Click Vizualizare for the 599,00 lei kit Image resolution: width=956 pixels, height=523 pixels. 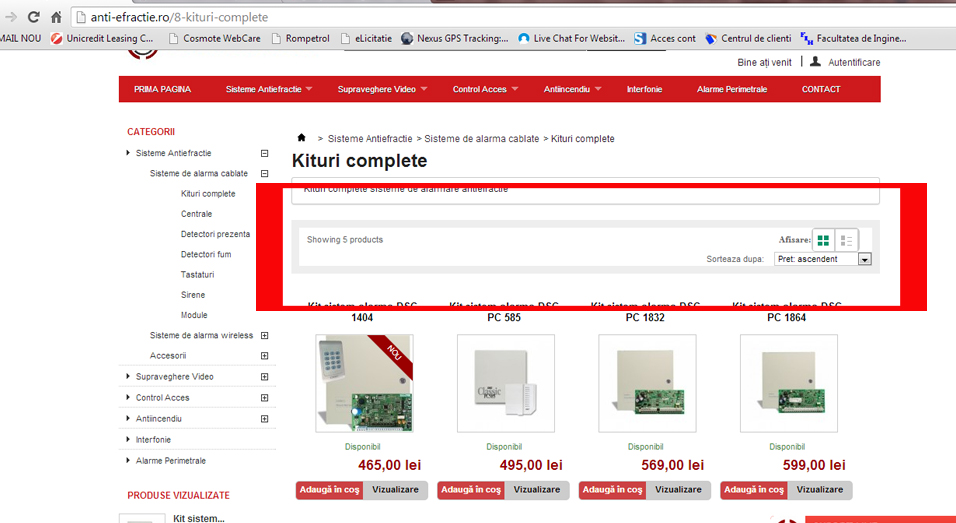819,490
